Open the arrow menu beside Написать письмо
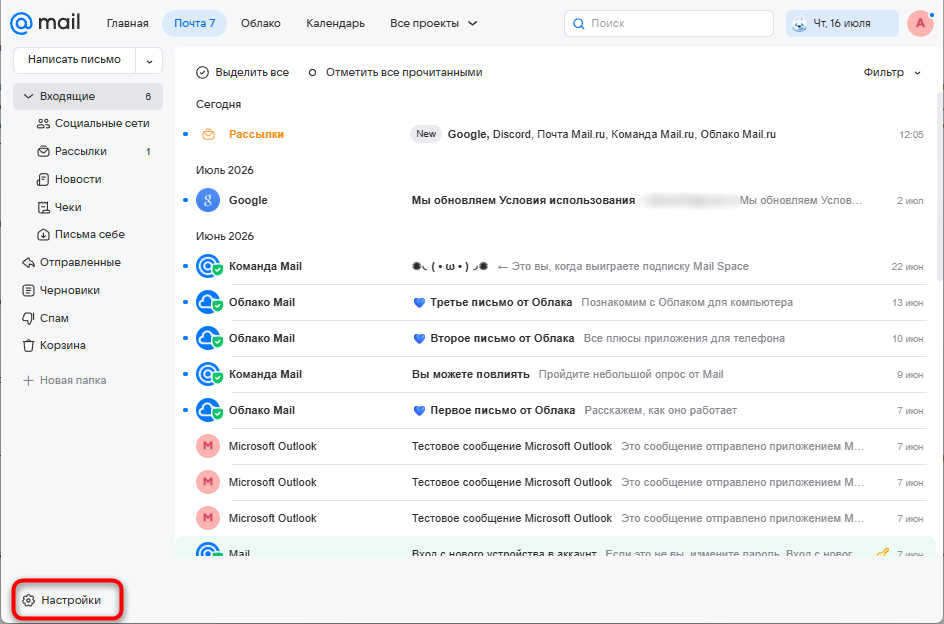The height and width of the screenshot is (624, 944). point(149,60)
